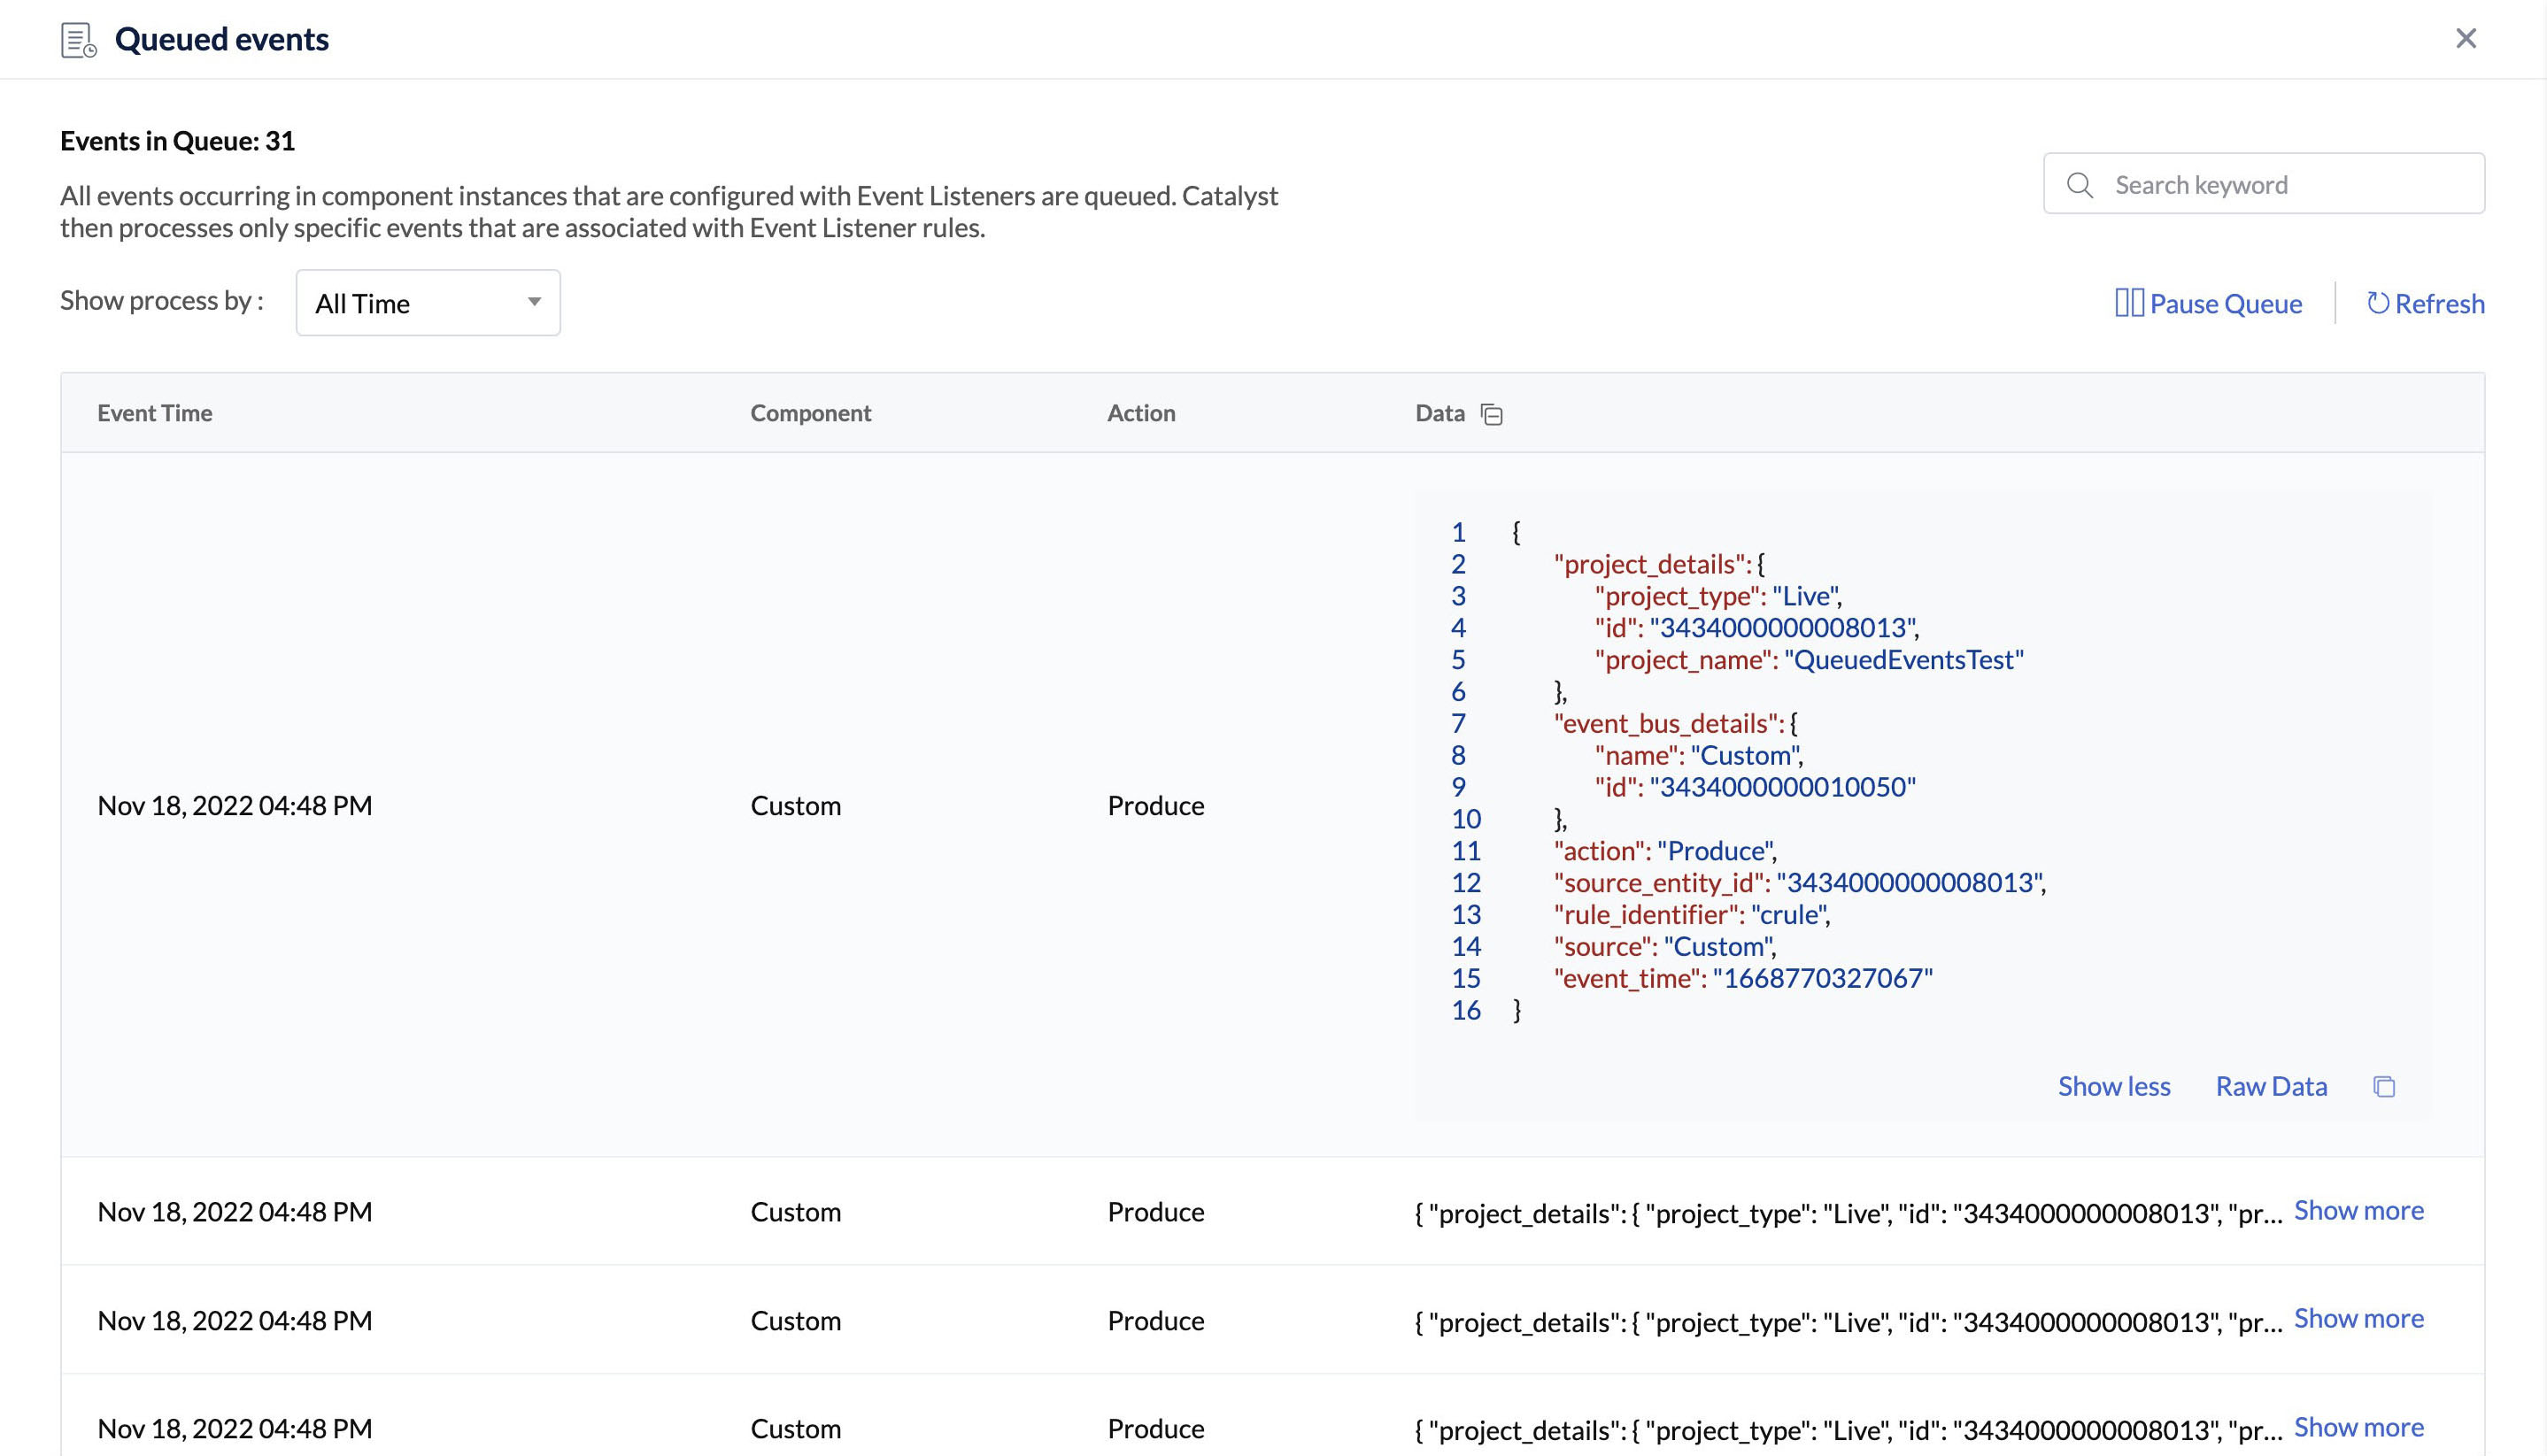Refresh the queued events list
This screenshot has height=1456, width=2547.
click(2426, 303)
